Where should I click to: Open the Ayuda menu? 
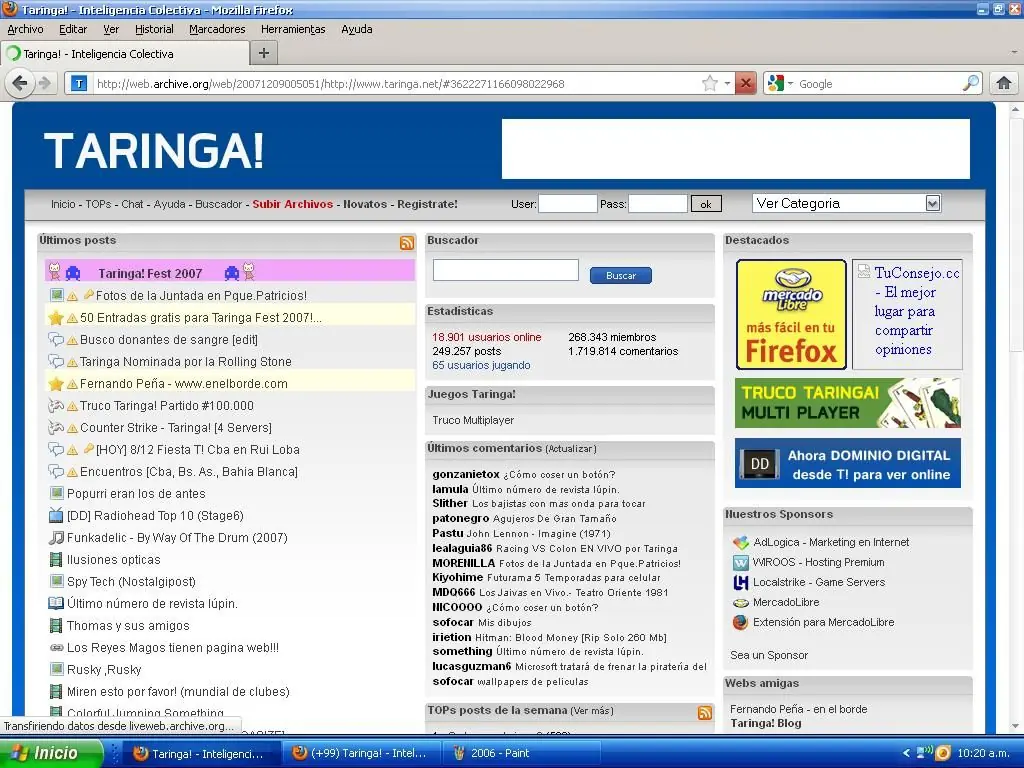pyautogui.click(x=357, y=29)
